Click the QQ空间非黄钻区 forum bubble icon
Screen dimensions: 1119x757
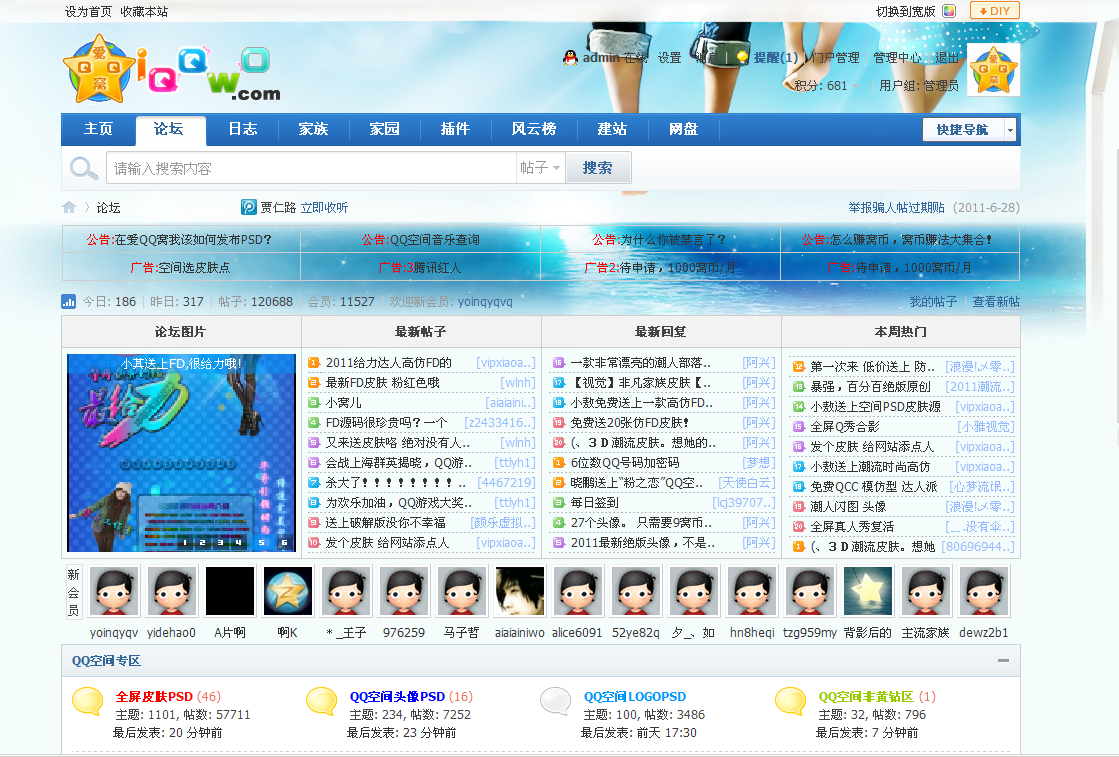click(x=791, y=701)
